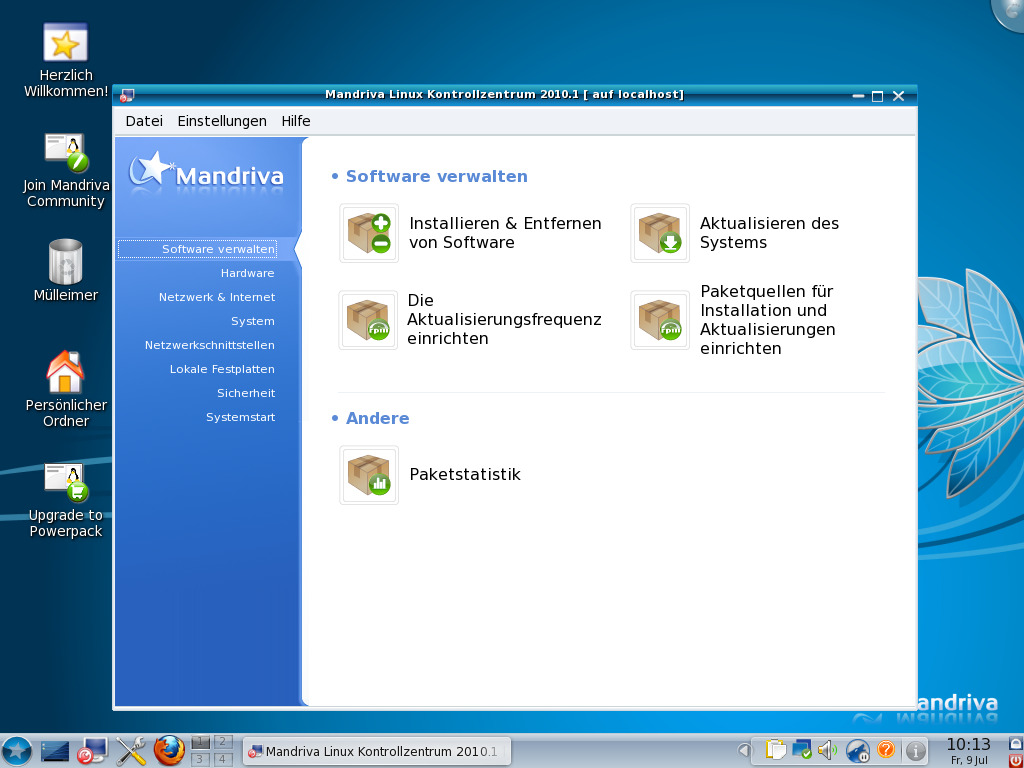This screenshot has height=768, width=1024.
Task: Open Paketquellen für Installation und Aktualisierungen
Action: pos(659,319)
